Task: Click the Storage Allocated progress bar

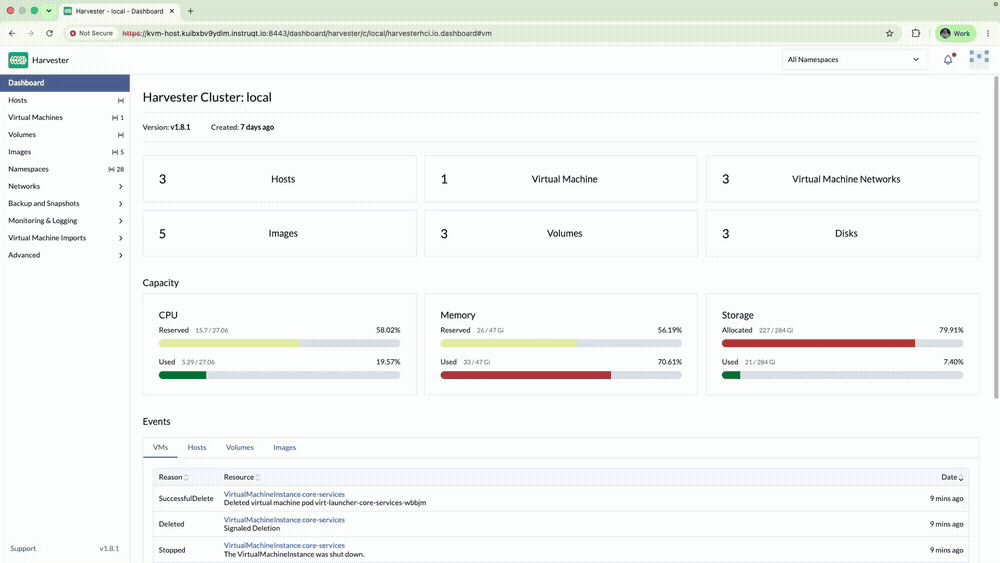Action: pyautogui.click(x=842, y=343)
